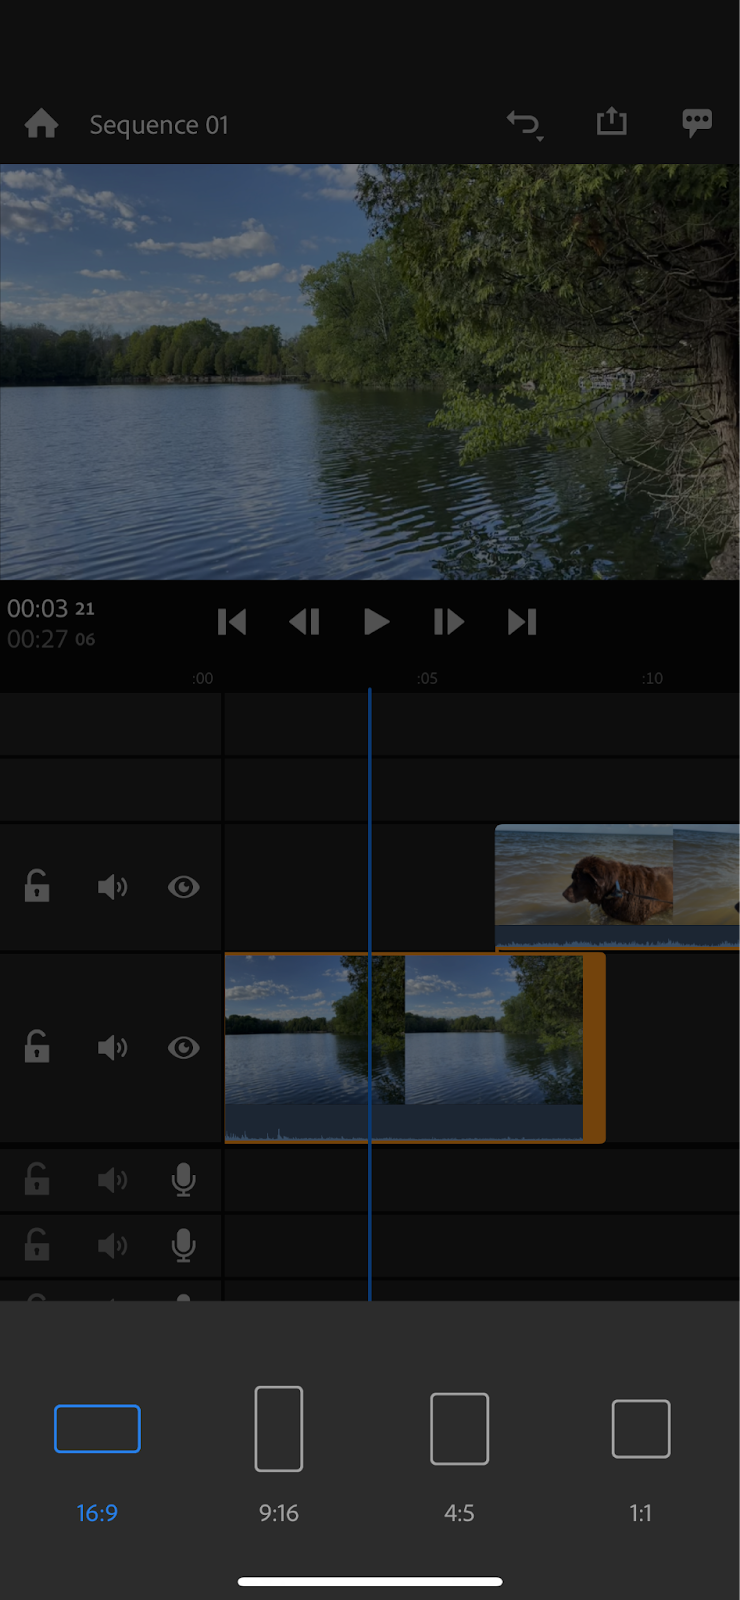Step back one frame
The image size is (740, 1600).
[304, 622]
